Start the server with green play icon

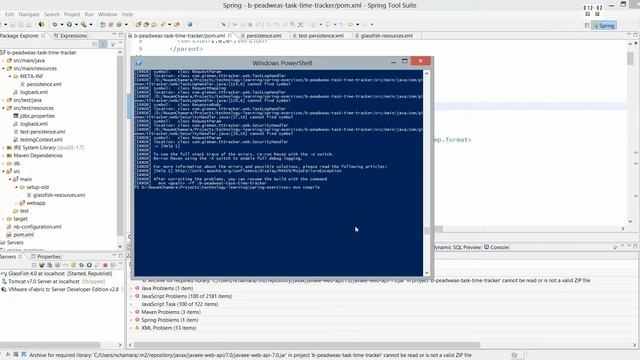click(89, 265)
